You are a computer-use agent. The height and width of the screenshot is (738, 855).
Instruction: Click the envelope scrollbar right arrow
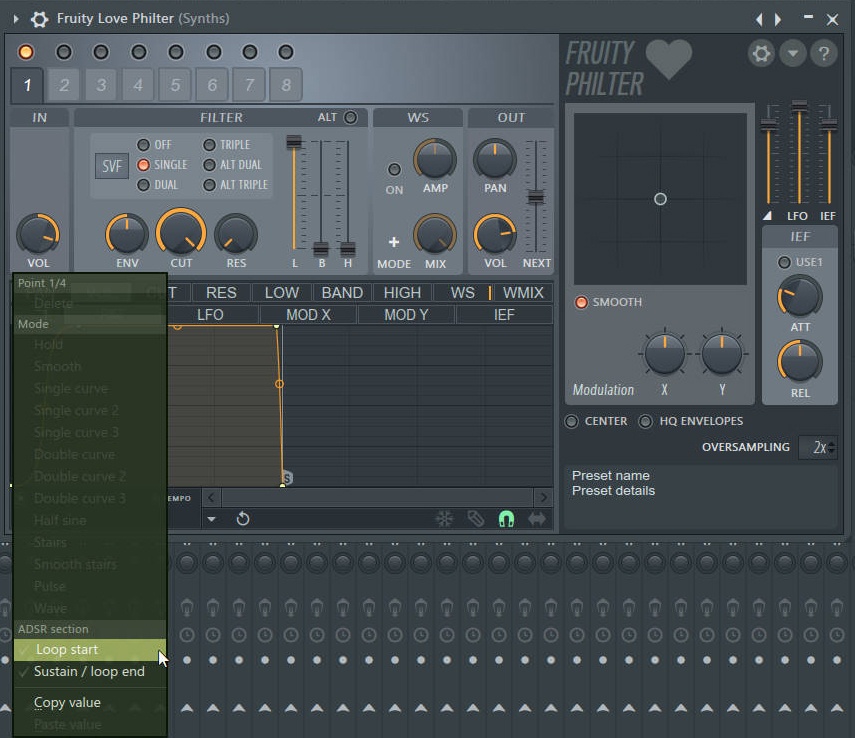click(543, 496)
